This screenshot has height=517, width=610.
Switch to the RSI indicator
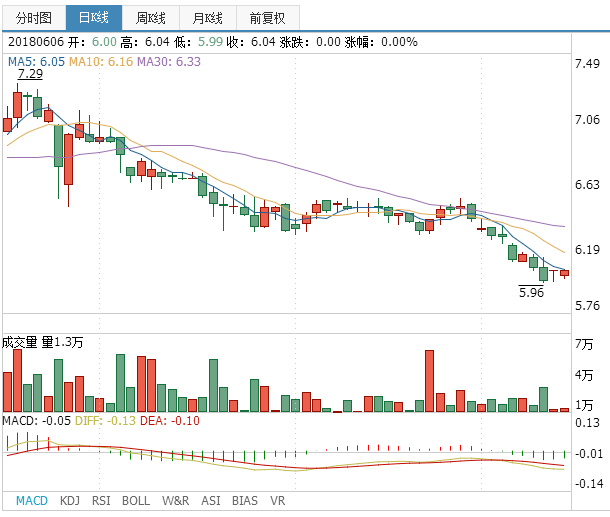101,500
